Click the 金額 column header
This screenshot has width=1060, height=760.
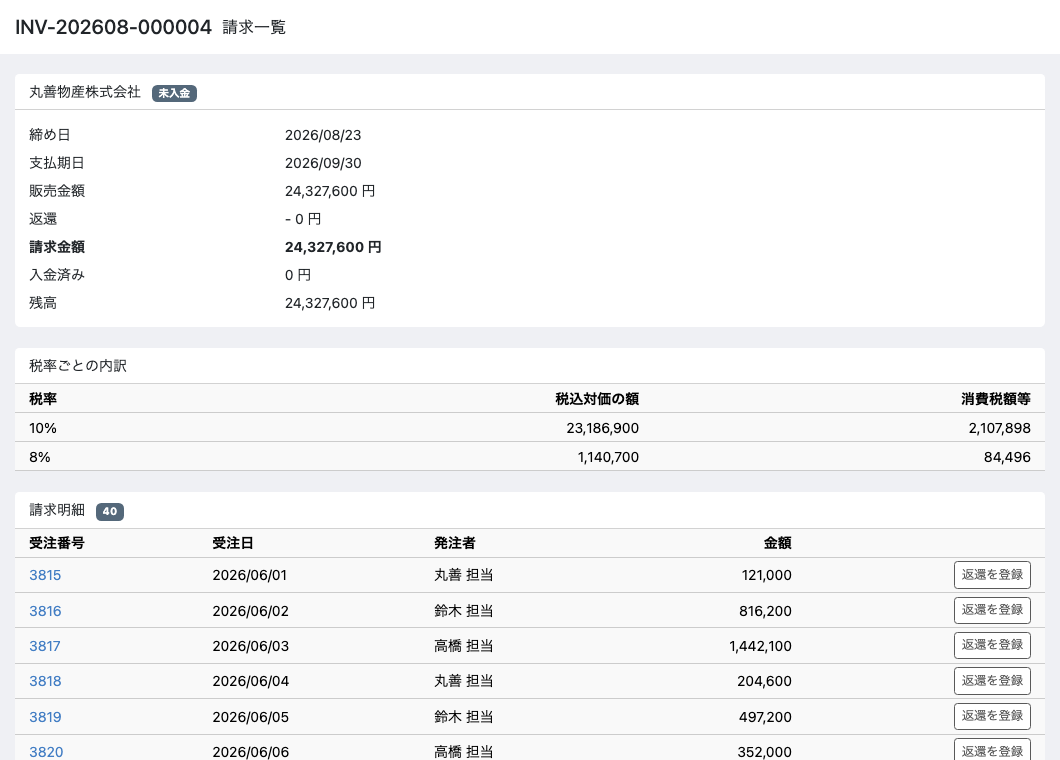tap(777, 543)
